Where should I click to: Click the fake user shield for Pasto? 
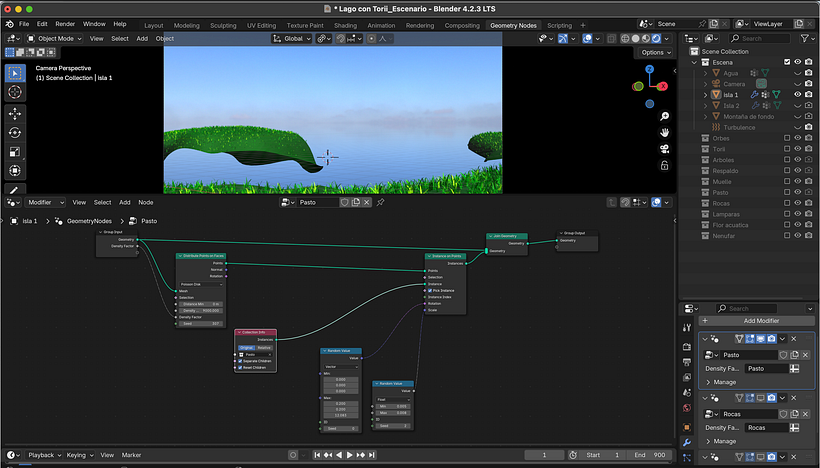tap(345, 202)
